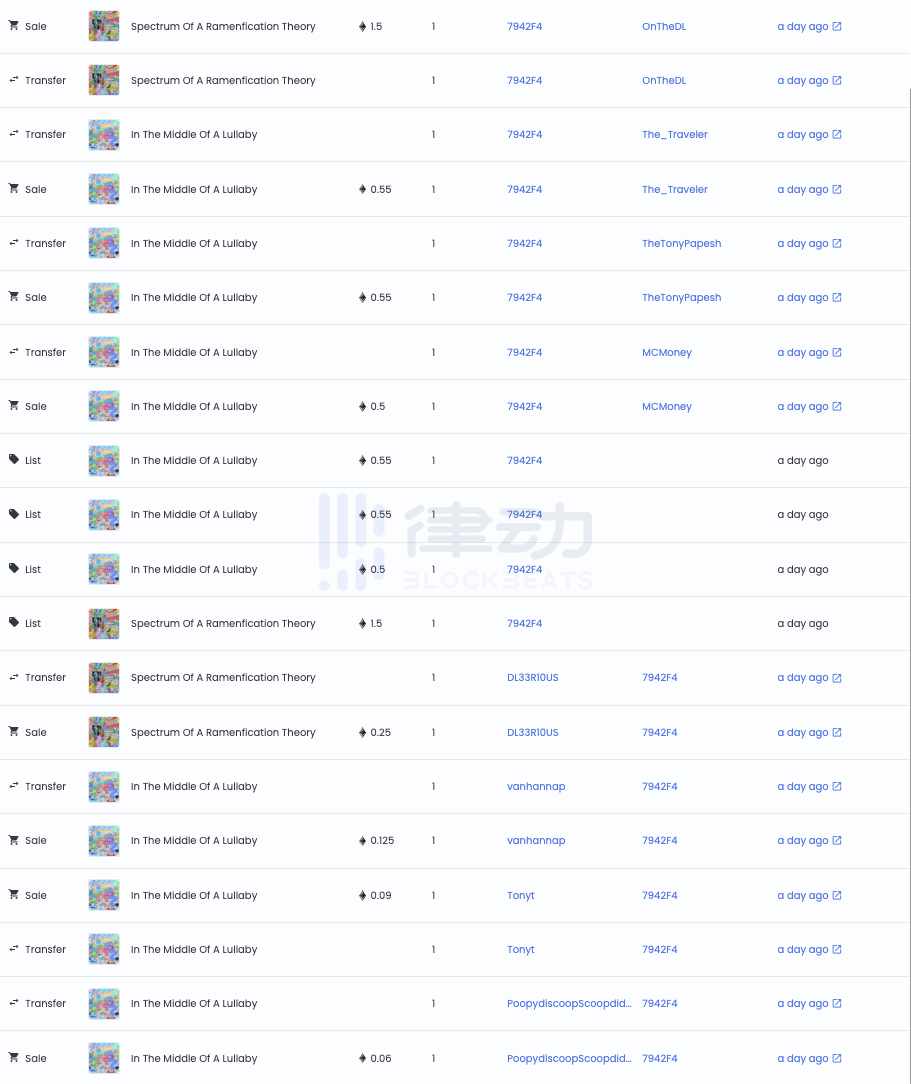Click the cart icon of the 1.5 Sale row
This screenshot has width=911, height=1084.
pyautogui.click(x=13, y=26)
